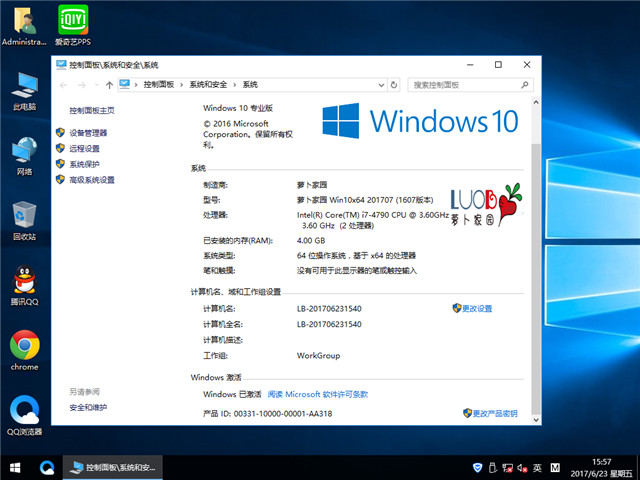Screen dimensions: 640x480
Task: Open the Administrator folder desktop icon
Action: (x=24, y=25)
